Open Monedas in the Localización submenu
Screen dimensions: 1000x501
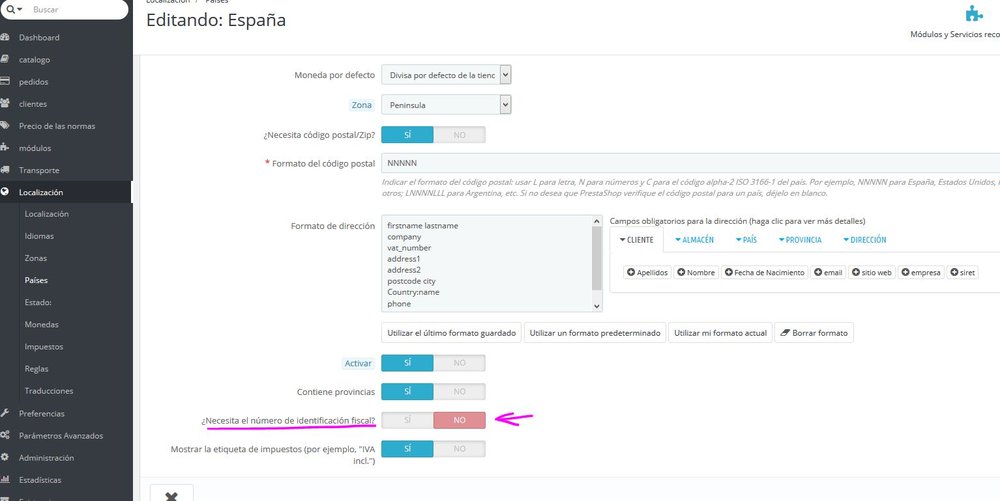(x=42, y=324)
